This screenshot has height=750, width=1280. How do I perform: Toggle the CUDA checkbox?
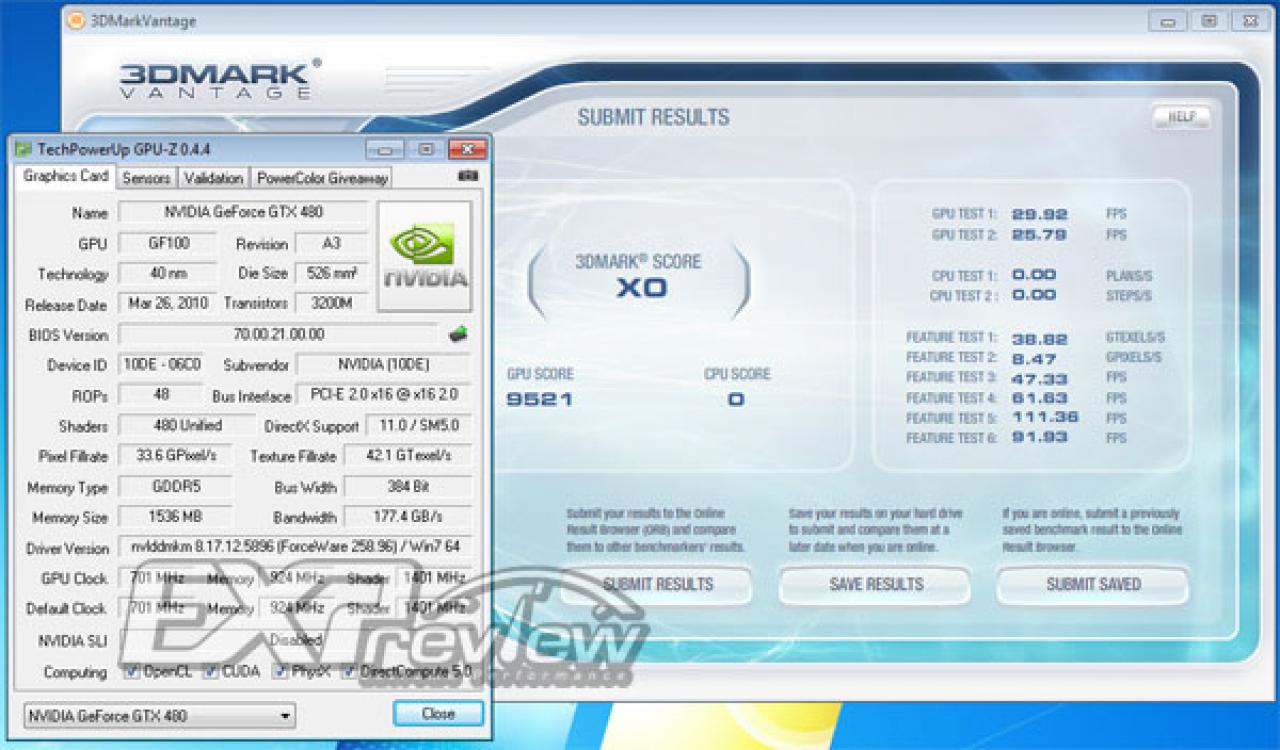[211, 672]
